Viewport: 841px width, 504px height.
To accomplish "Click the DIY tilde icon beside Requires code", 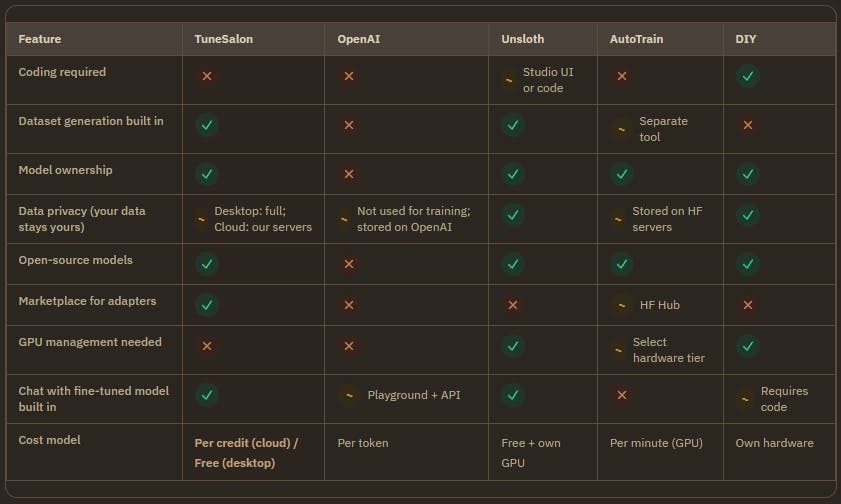I will tap(744, 399).
